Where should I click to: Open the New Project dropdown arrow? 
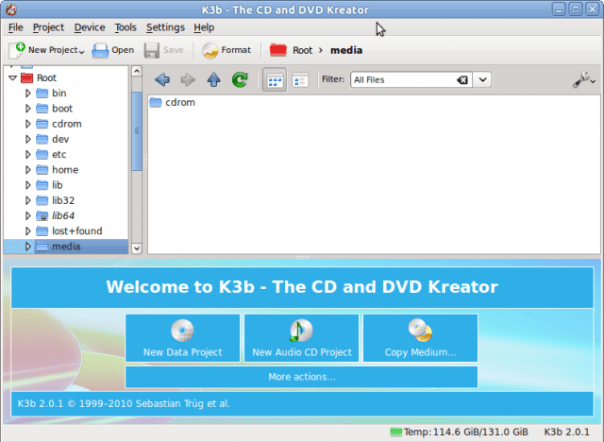click(x=82, y=52)
